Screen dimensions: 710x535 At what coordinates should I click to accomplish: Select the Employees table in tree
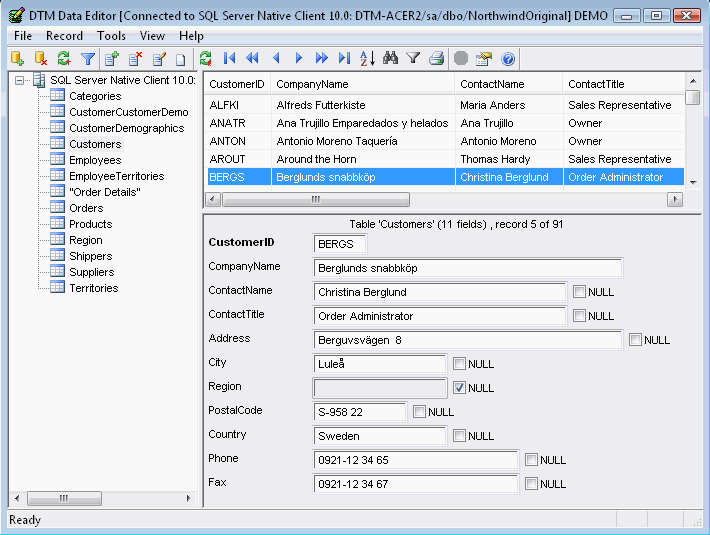tap(95, 160)
